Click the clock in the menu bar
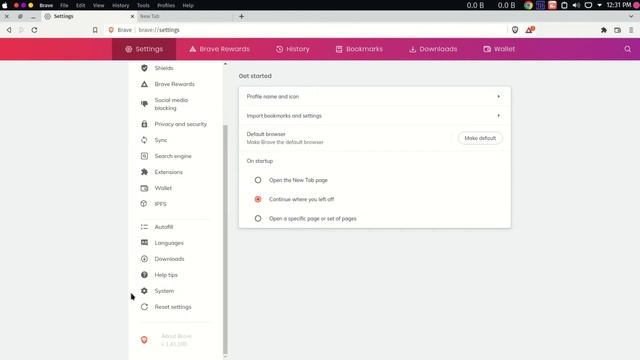 pos(618,5)
